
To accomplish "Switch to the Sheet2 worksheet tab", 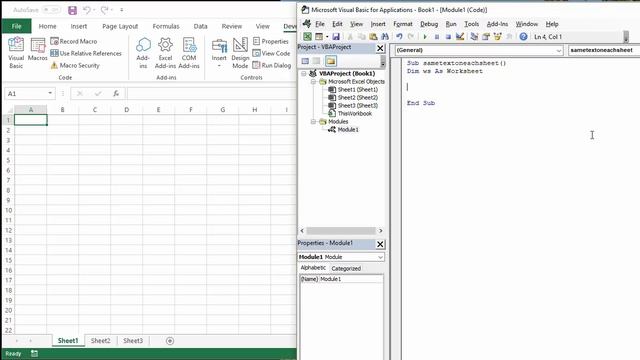I will point(100,341).
